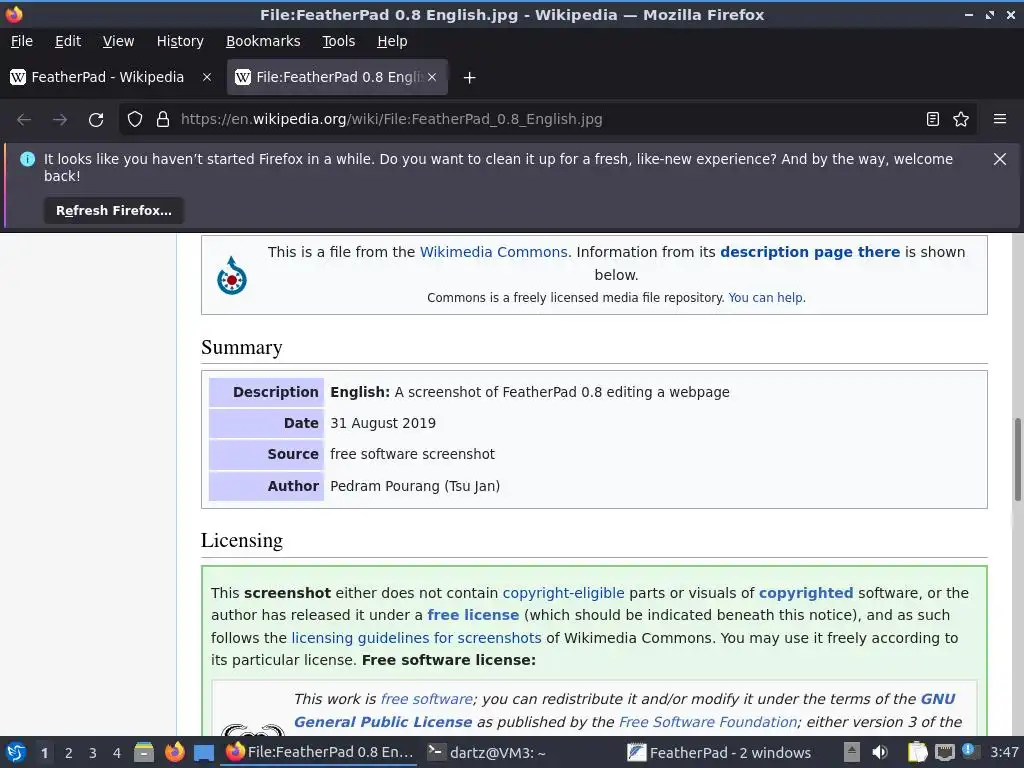Image resolution: width=1024 pixels, height=768 pixels.
Task: Open the View menu
Action: click(118, 41)
